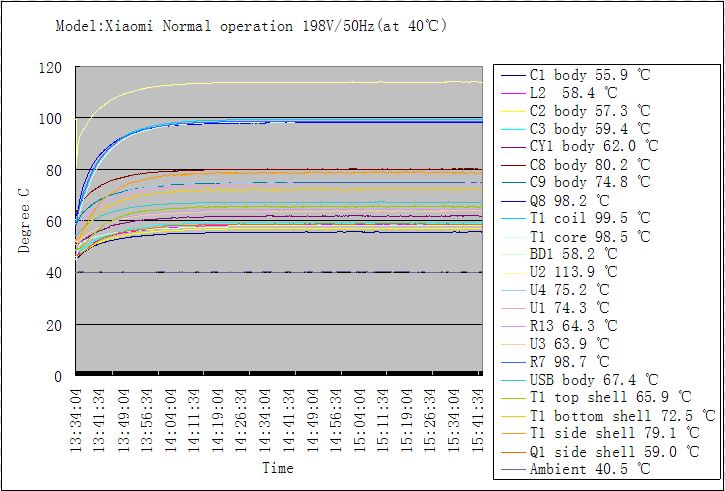This screenshot has width=725, height=491.
Task: Click legend entry 'U4 75.2 ℃'
Action: click(x=556, y=290)
